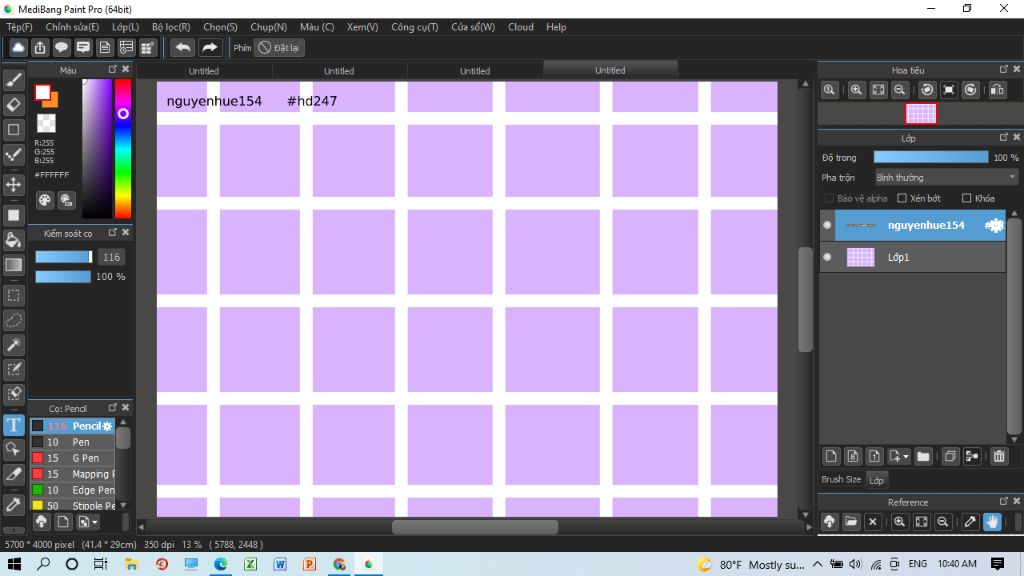
Task: Open Windows Start menu
Action: pyautogui.click(x=14, y=564)
